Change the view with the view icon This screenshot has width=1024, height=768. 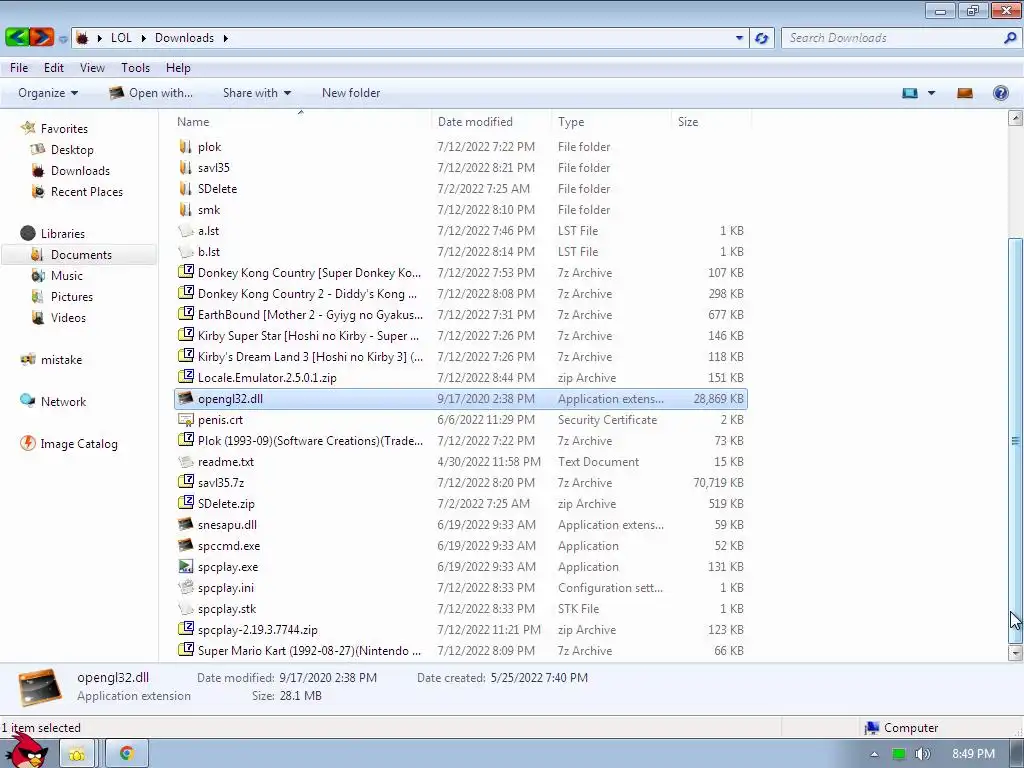tap(910, 93)
